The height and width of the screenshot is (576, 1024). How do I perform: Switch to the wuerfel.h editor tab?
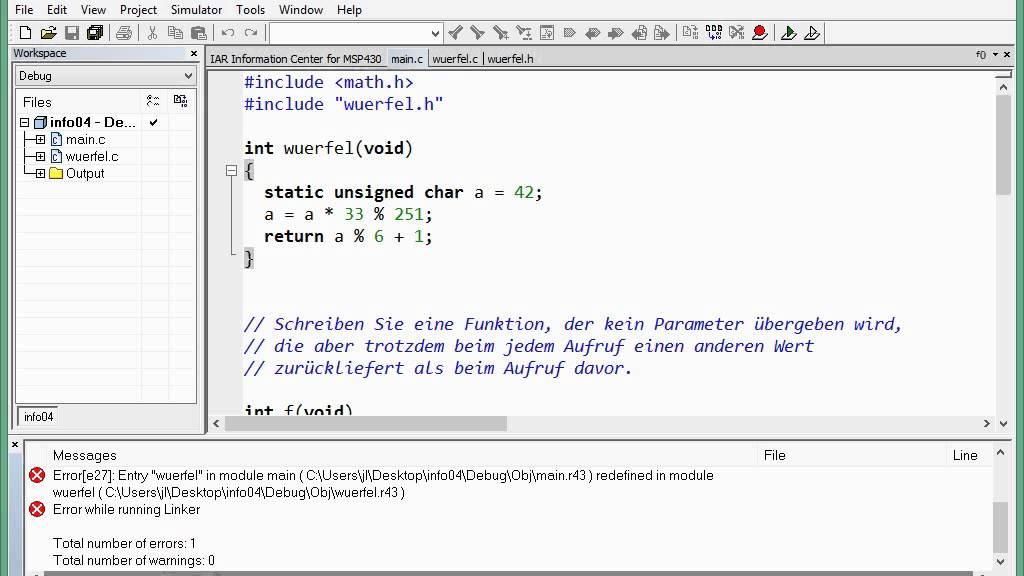pos(511,59)
